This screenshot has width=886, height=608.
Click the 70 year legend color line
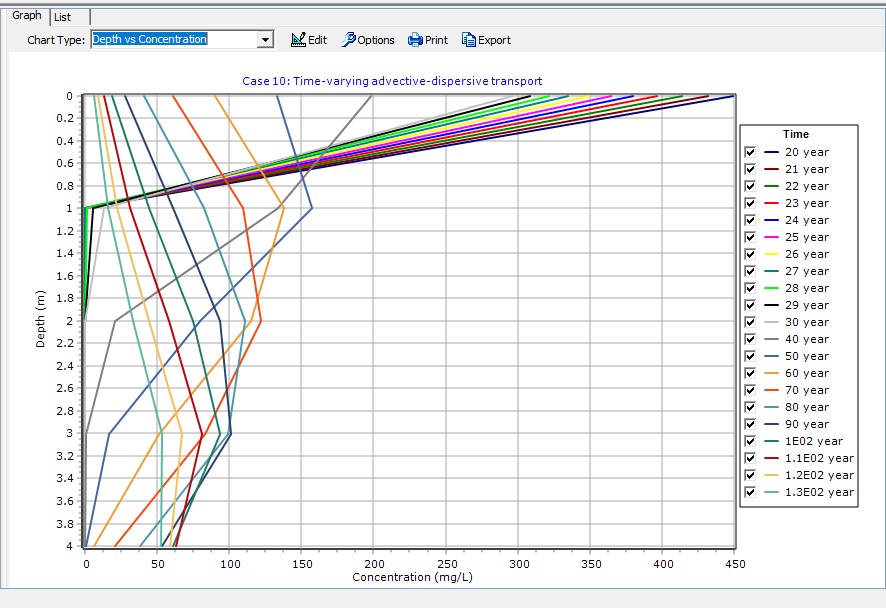tap(772, 390)
